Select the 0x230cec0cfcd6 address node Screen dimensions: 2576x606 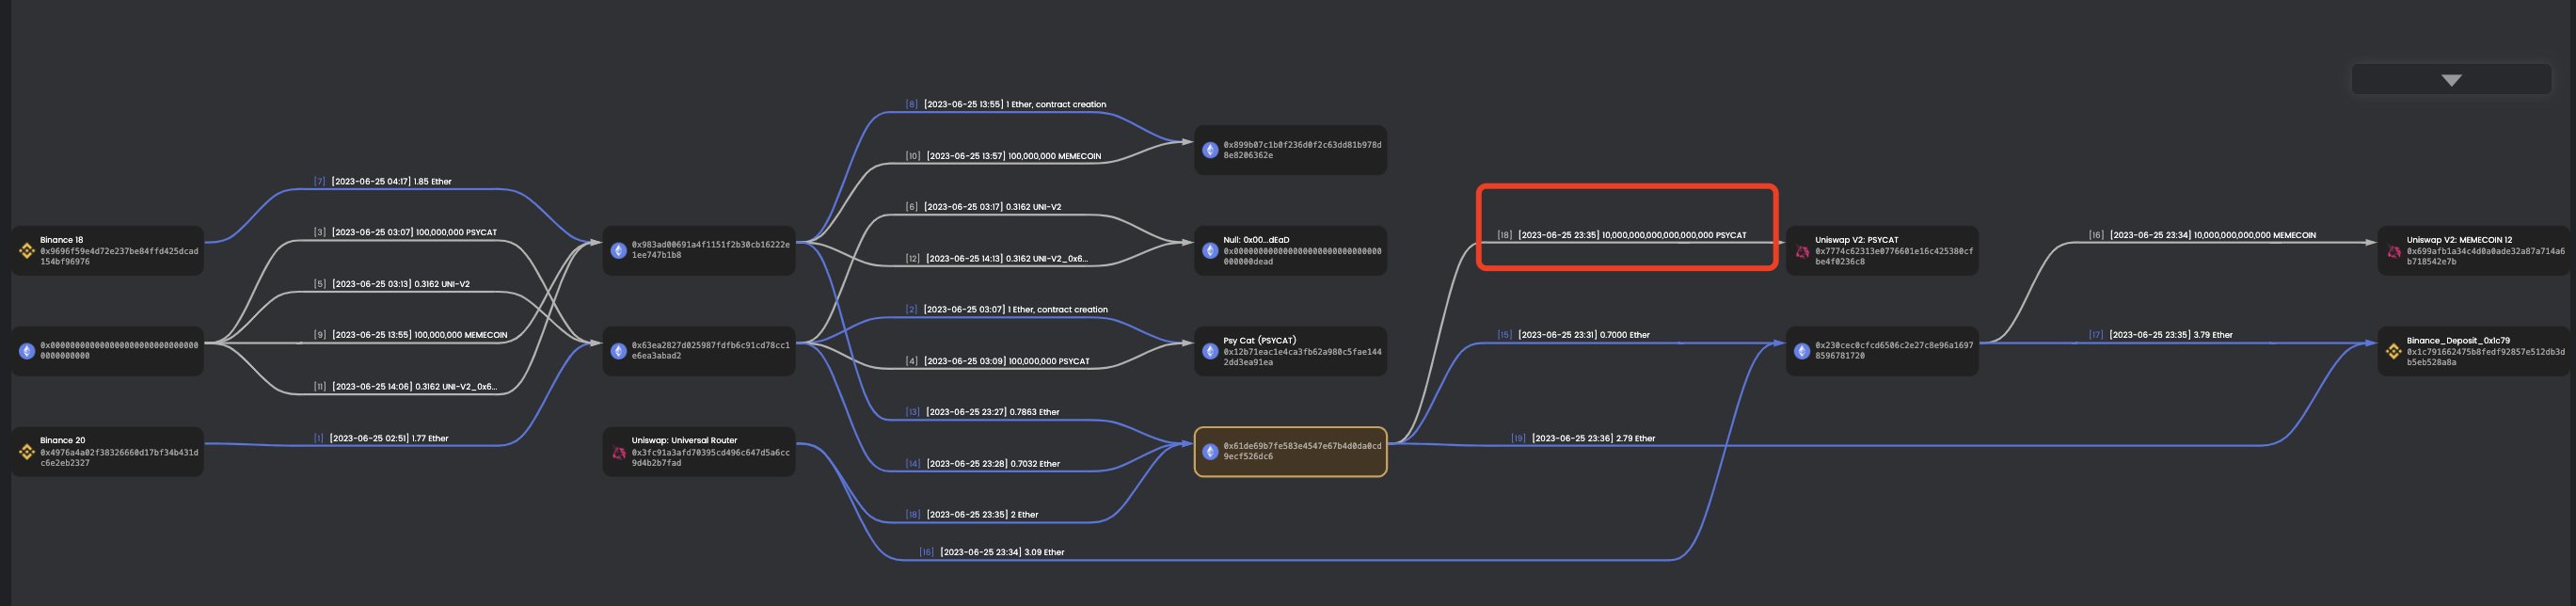(x=1893, y=351)
